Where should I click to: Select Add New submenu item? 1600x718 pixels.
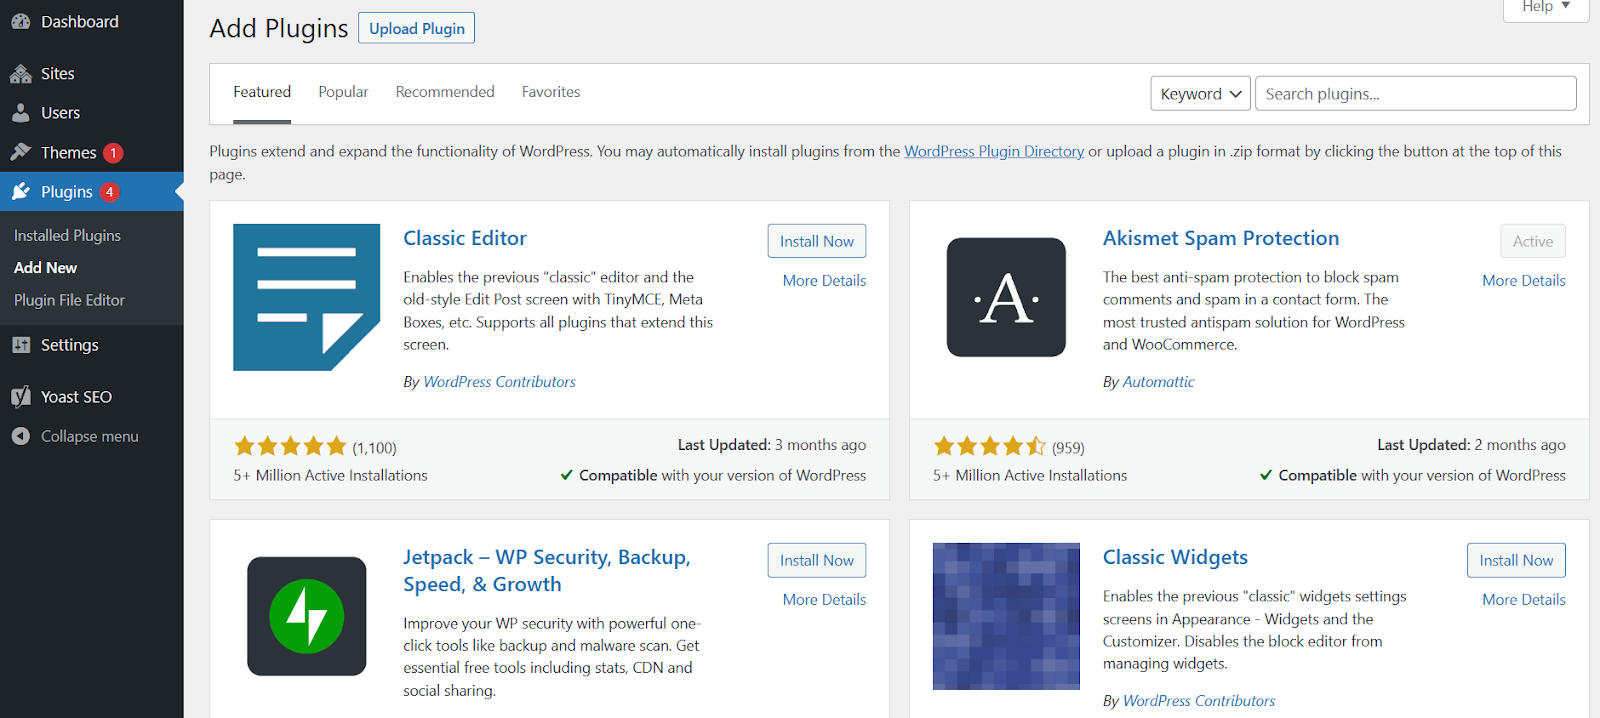(45, 268)
